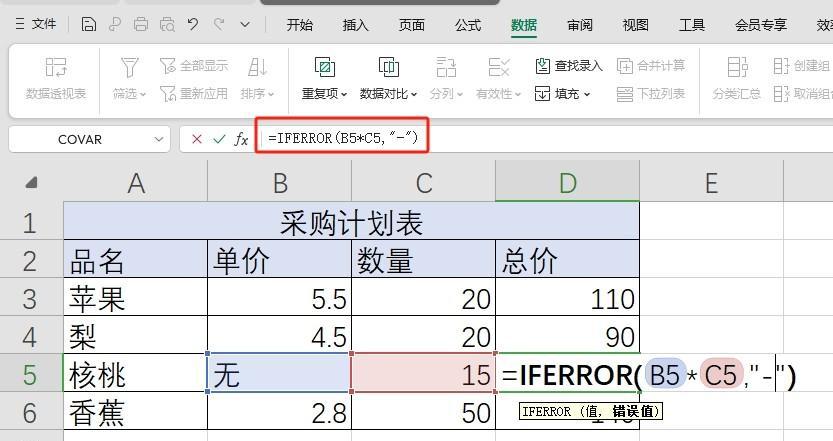Open the 填充 fill dropdown

[x=563, y=94]
